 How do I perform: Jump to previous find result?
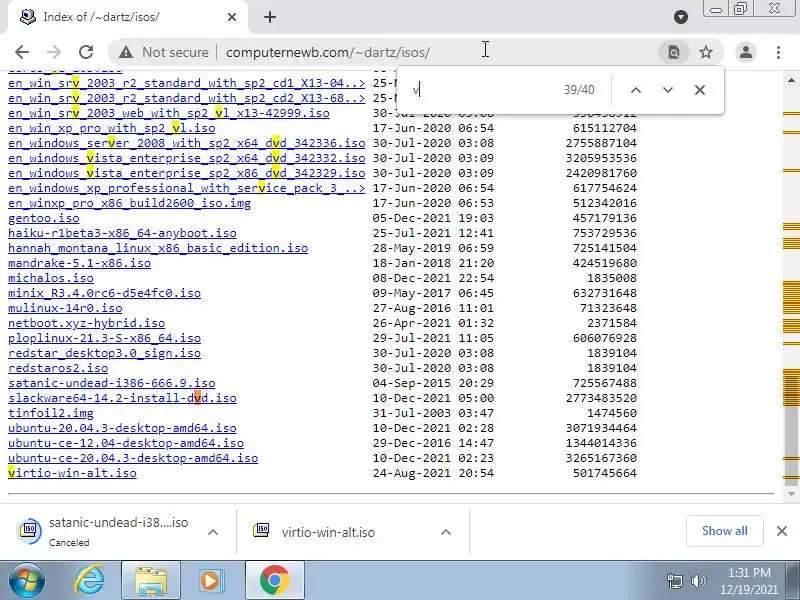tap(636, 90)
